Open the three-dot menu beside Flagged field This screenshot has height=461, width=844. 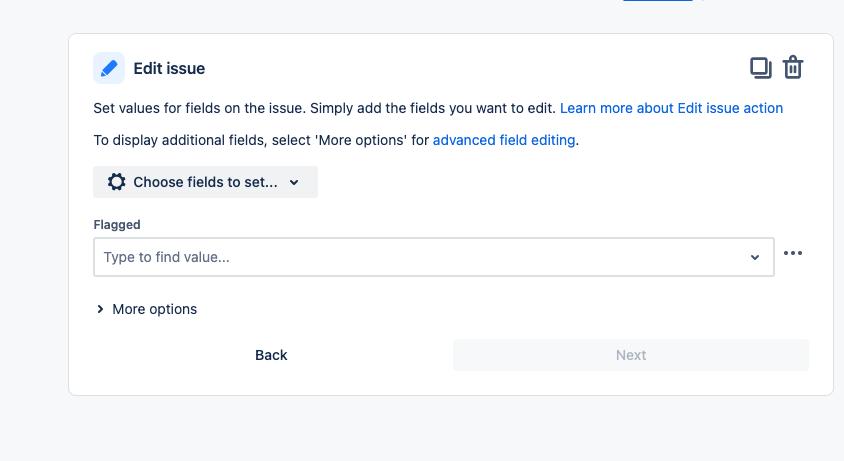pyautogui.click(x=793, y=254)
